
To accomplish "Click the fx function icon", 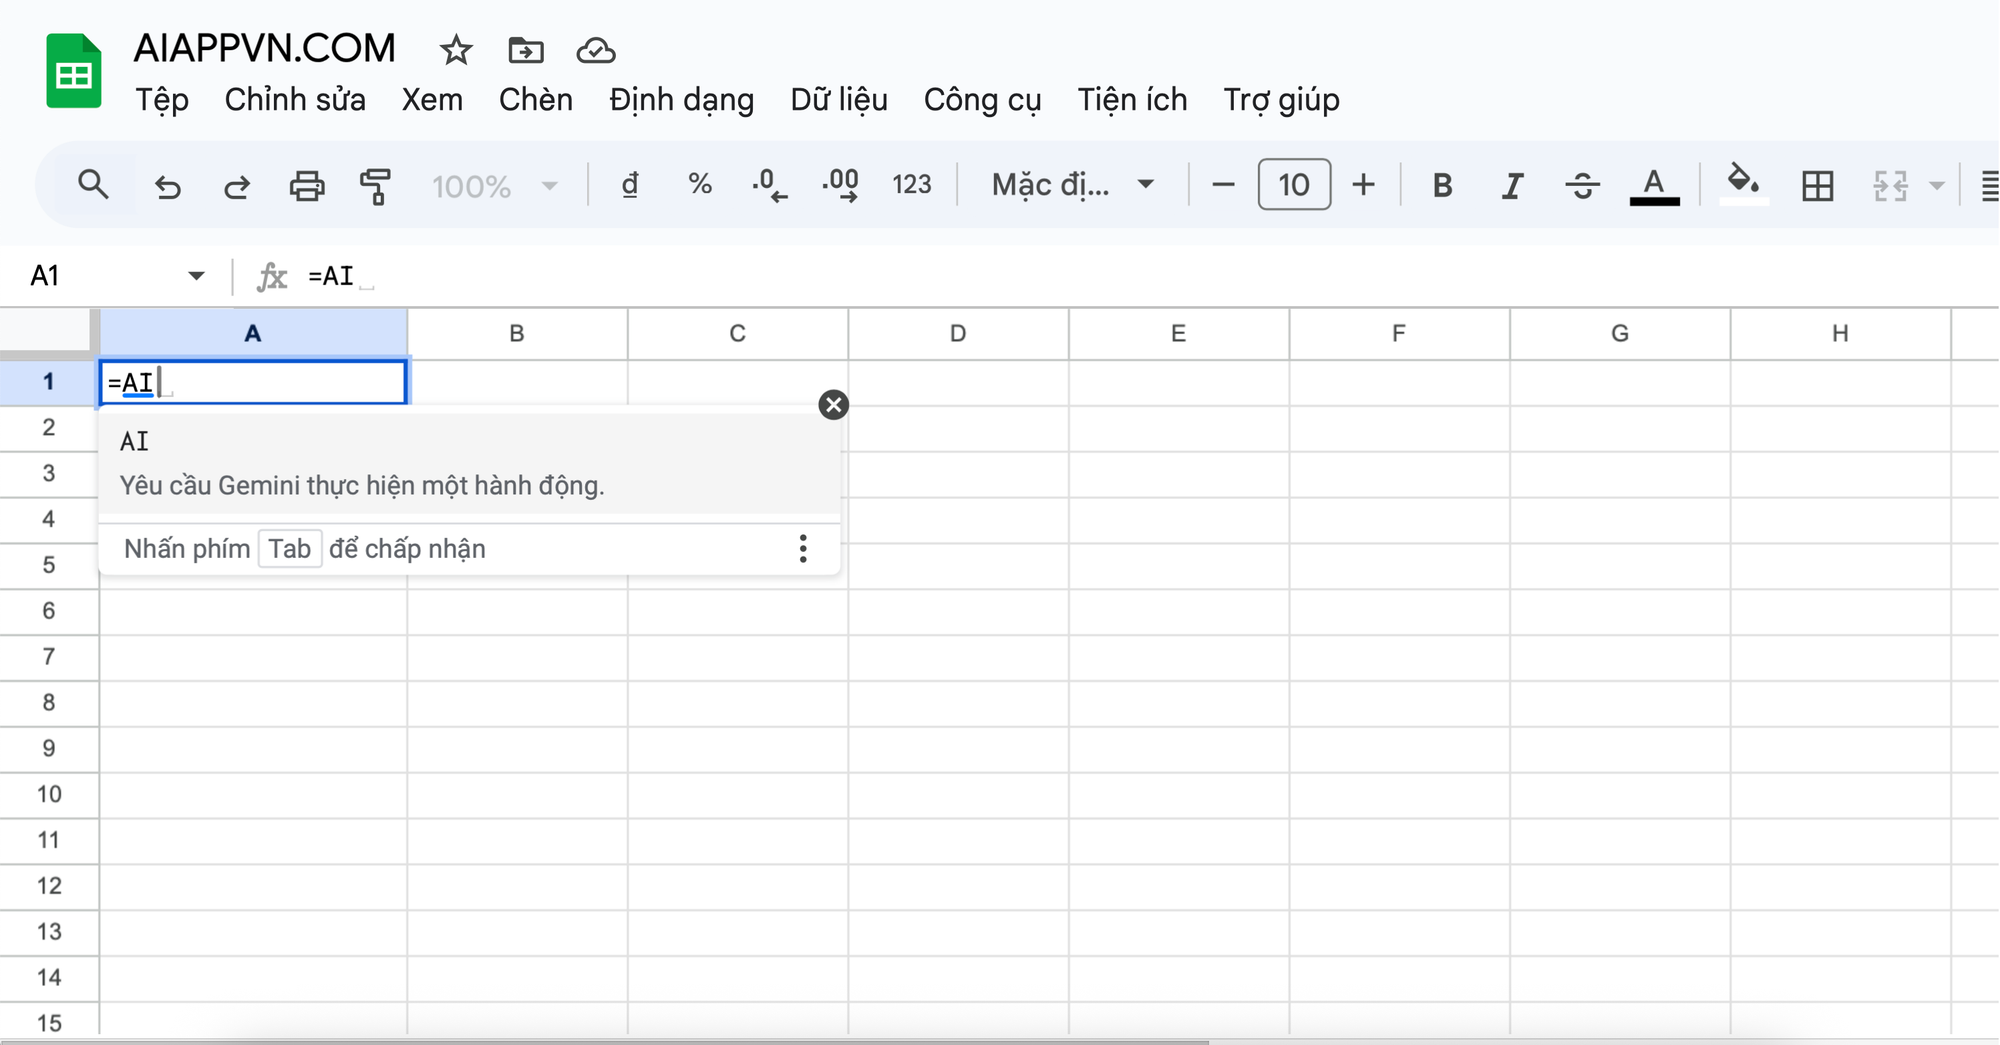I will tap(272, 276).
